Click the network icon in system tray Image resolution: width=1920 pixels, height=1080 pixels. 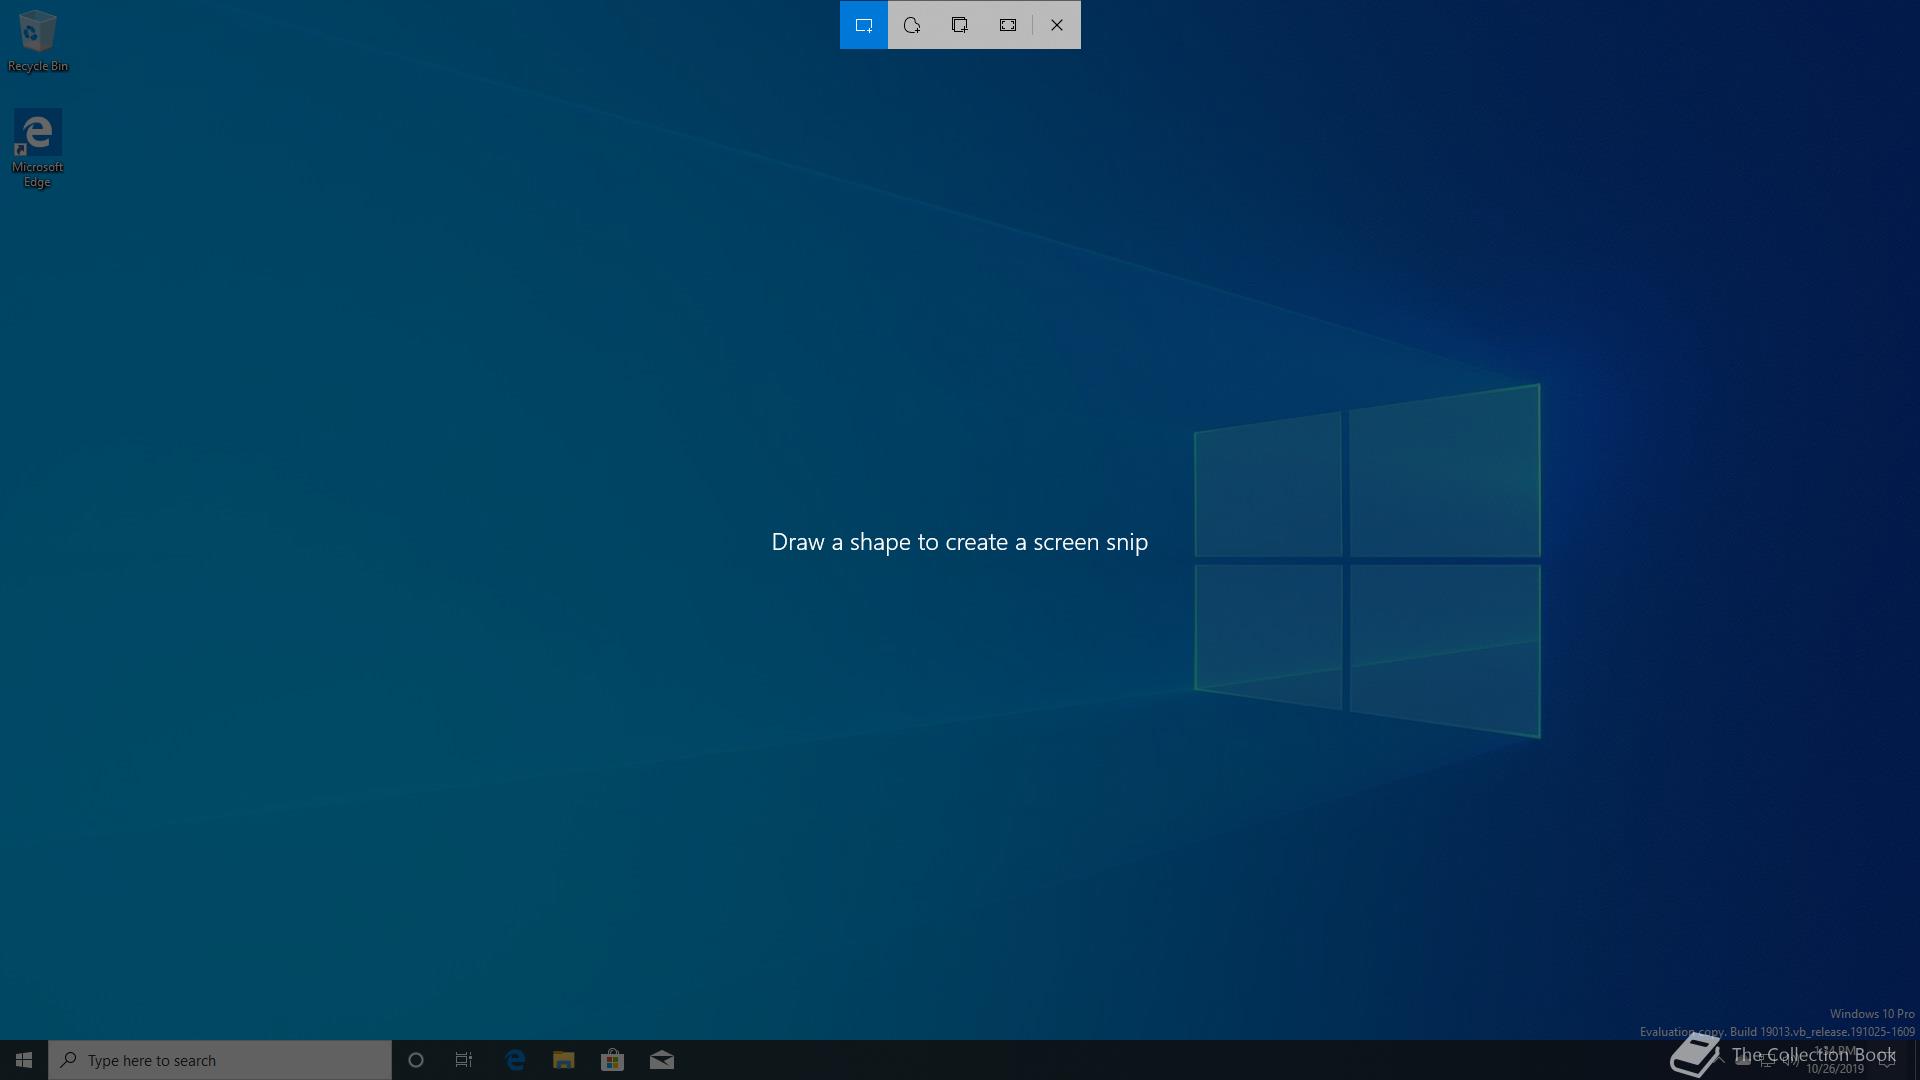pos(1767,1061)
